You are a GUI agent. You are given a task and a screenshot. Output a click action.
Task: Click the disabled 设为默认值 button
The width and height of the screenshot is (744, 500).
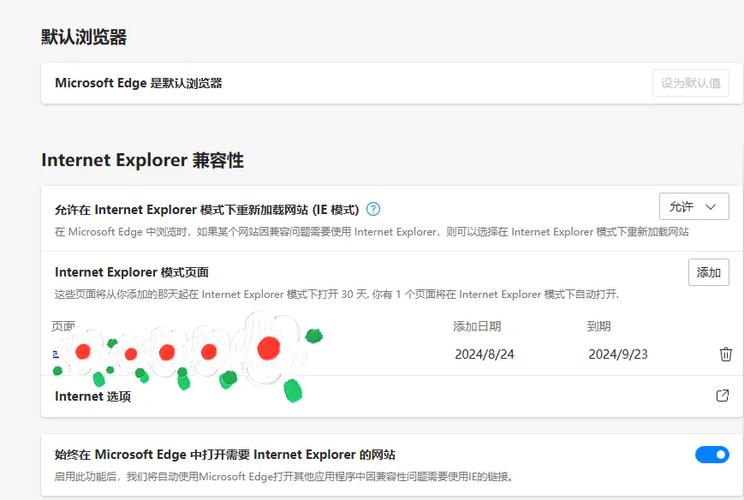click(690, 83)
